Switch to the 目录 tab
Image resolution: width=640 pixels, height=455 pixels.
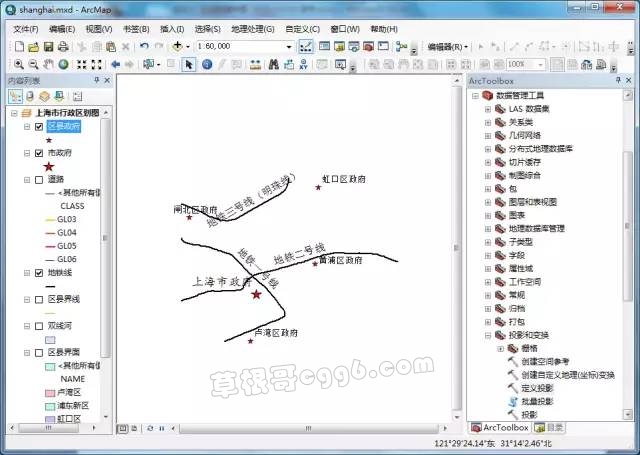(549, 428)
